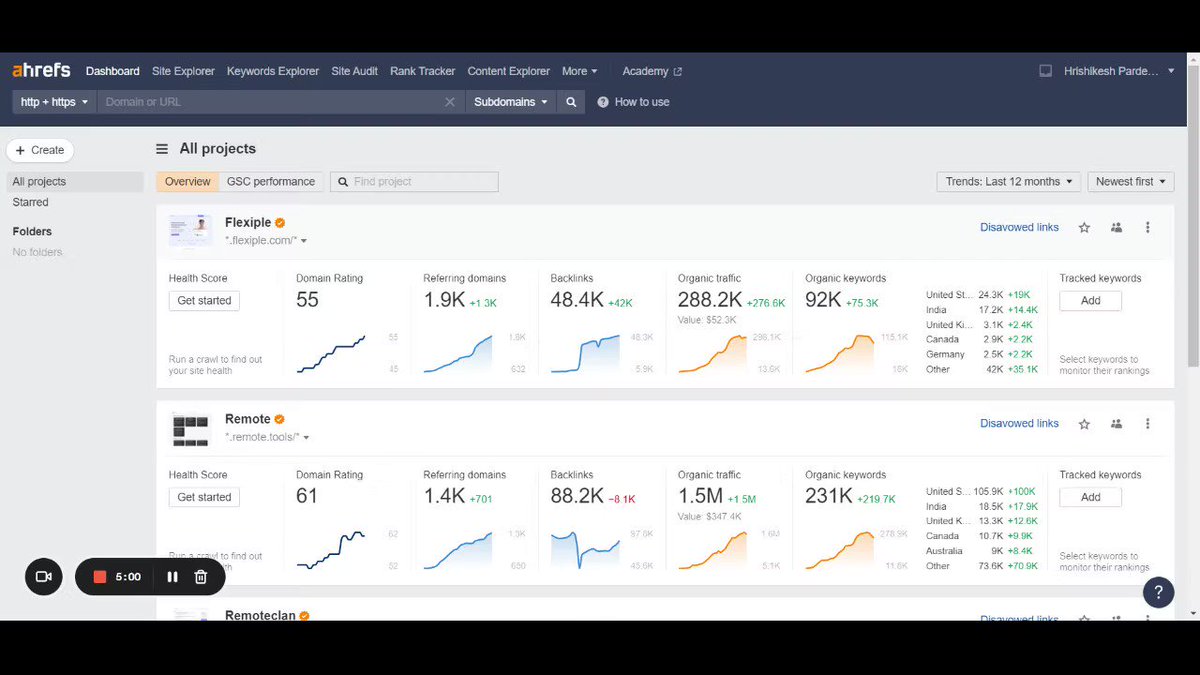Click the Remoteclan verified badge
This screenshot has width=1200, height=675.
tap(304, 616)
